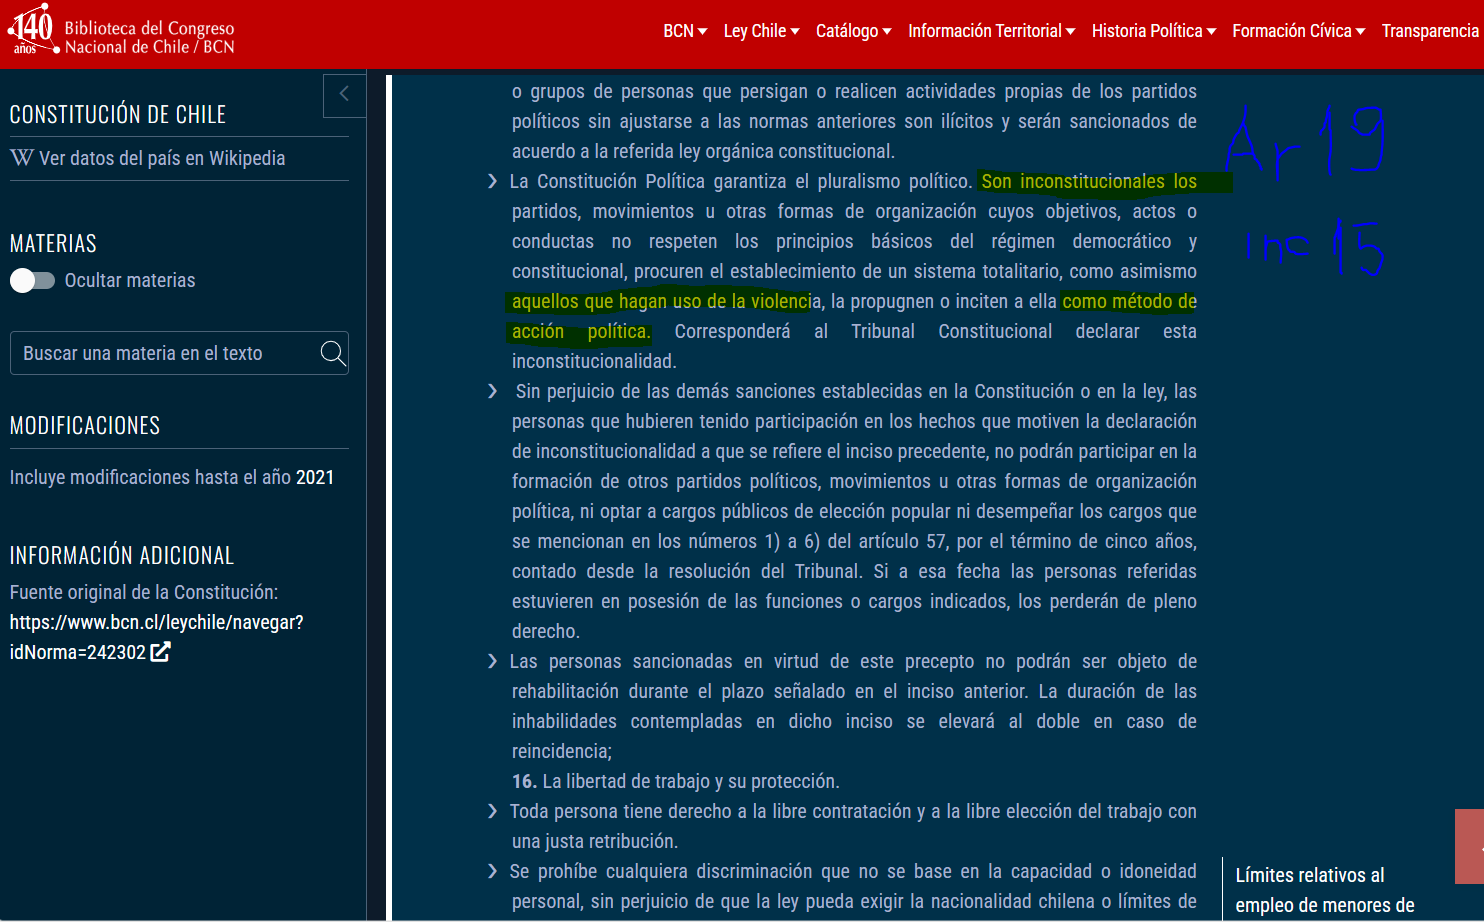The image size is (1484, 922).
Task: Expand paragraph 'Se prohíbe cualquiera discriminación' chevron
Action: pos(492,871)
